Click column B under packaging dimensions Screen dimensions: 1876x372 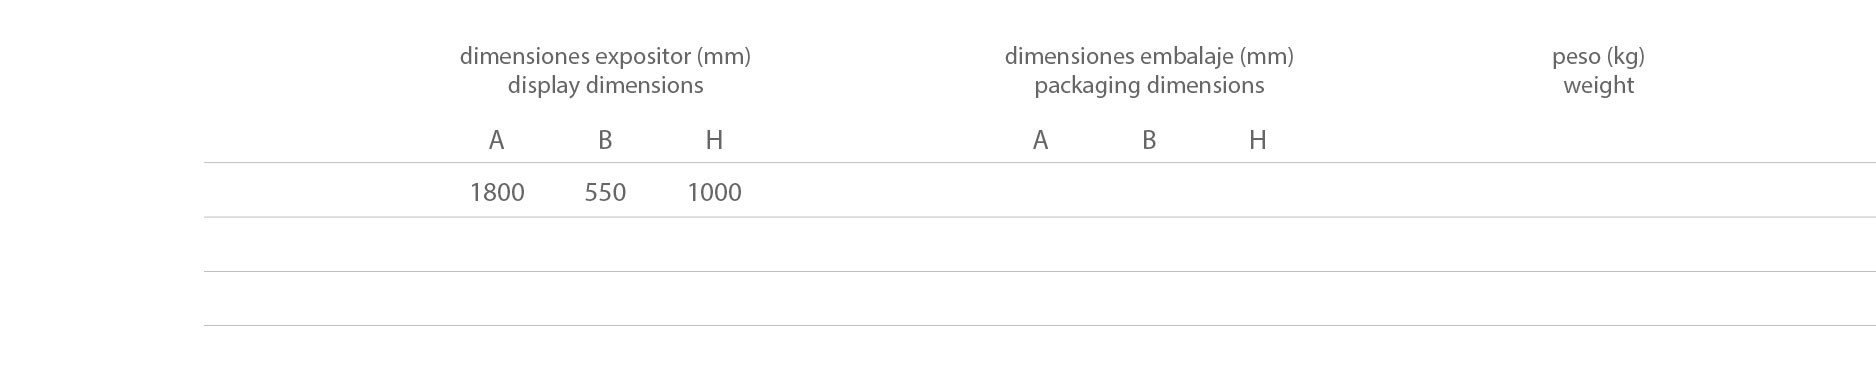tap(1149, 140)
